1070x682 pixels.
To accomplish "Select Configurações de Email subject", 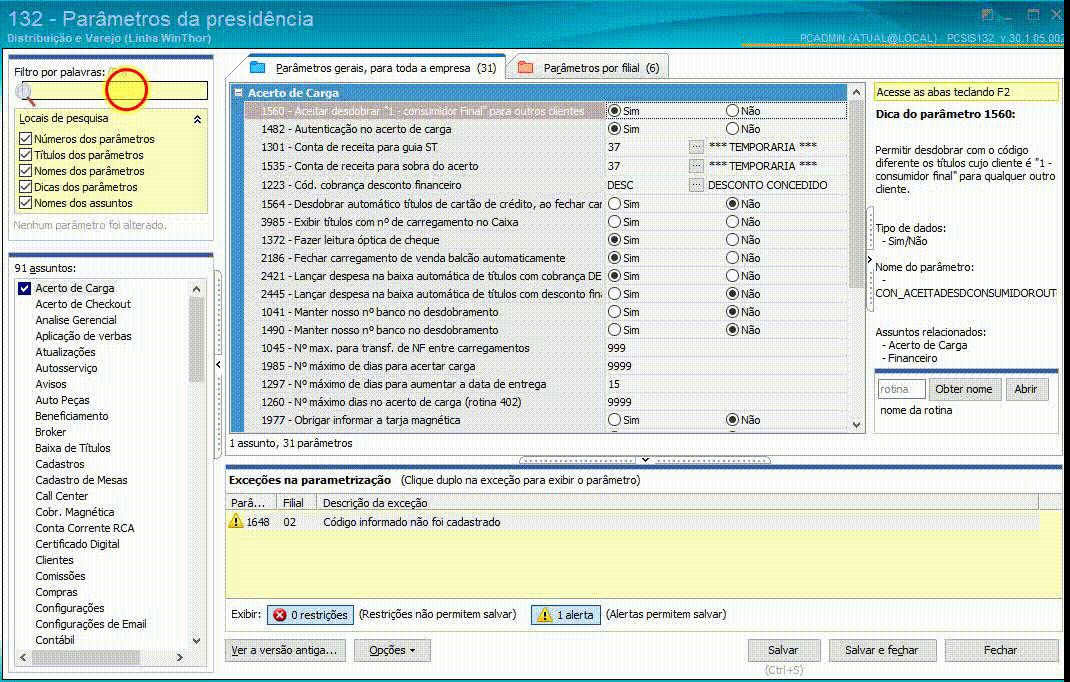I will 91,623.
